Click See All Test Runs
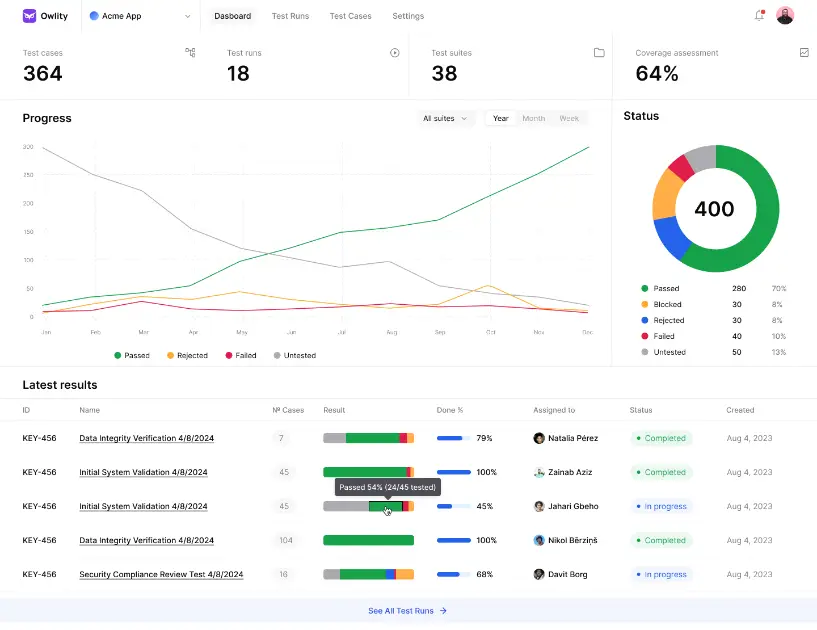Viewport: 817px width, 630px height. (x=406, y=610)
